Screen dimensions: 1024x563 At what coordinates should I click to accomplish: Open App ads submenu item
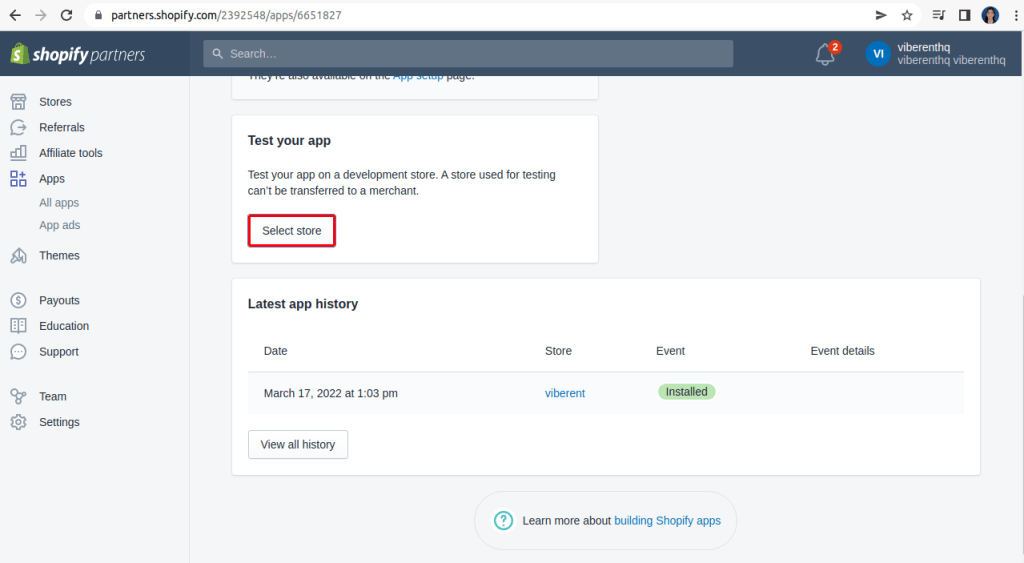pos(59,225)
